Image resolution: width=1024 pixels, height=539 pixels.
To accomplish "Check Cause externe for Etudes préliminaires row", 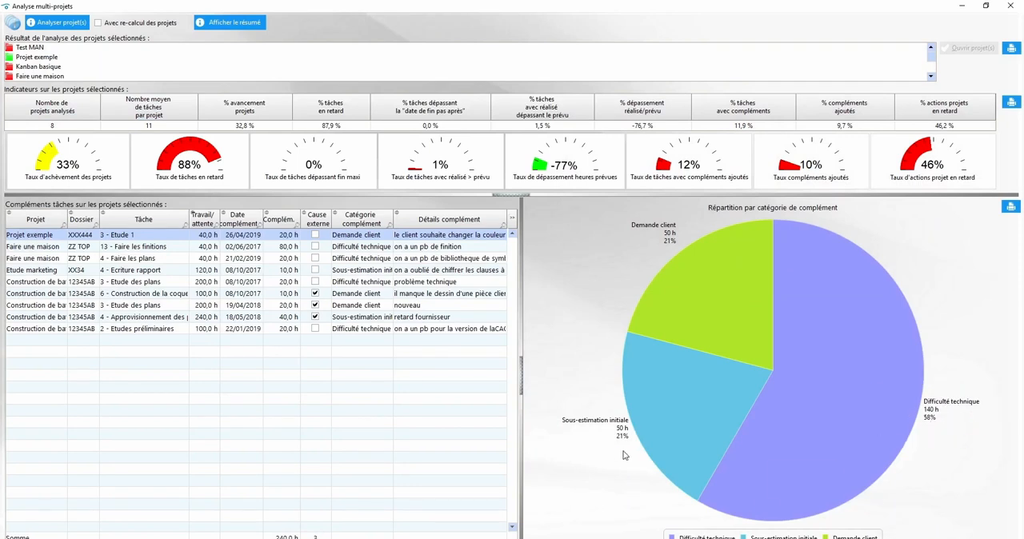I will (x=315, y=329).
